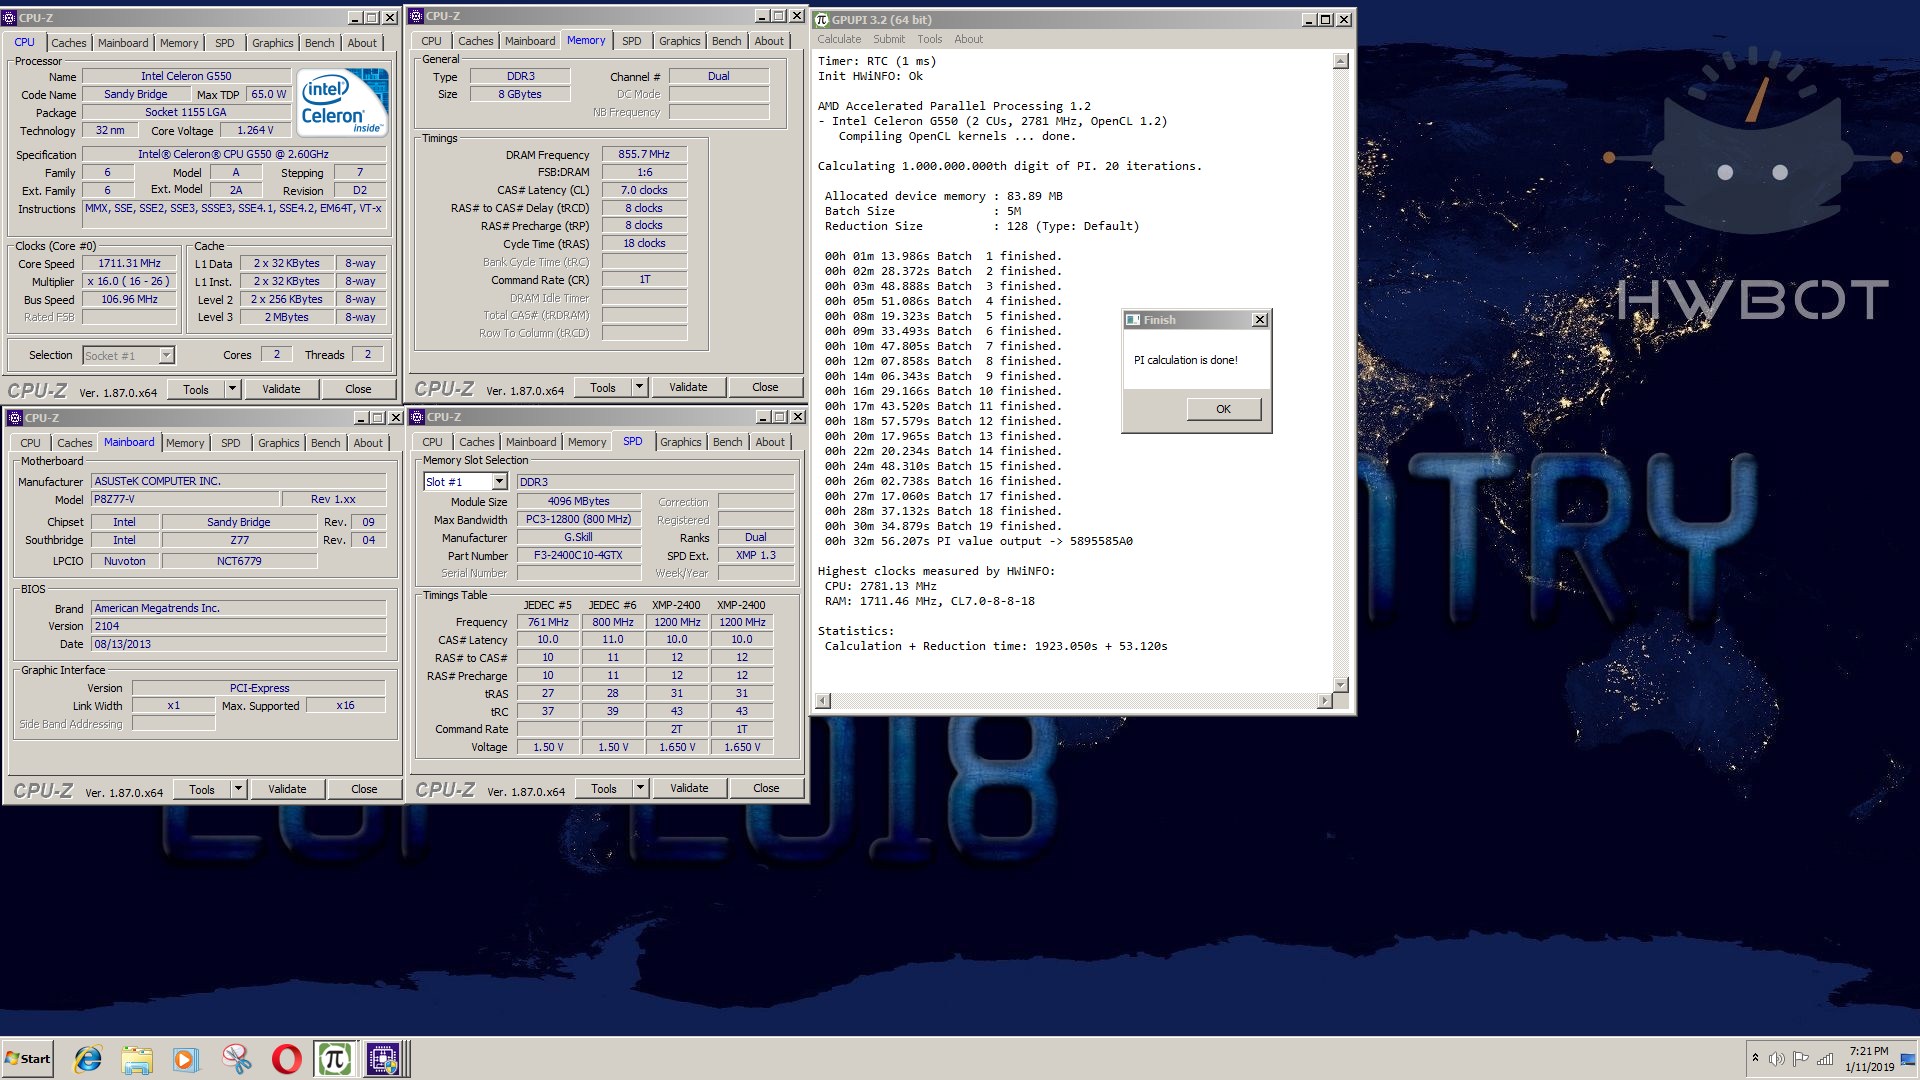
Task: Switch to CPU-Z chip icon in taskbar
Action: 383,1059
